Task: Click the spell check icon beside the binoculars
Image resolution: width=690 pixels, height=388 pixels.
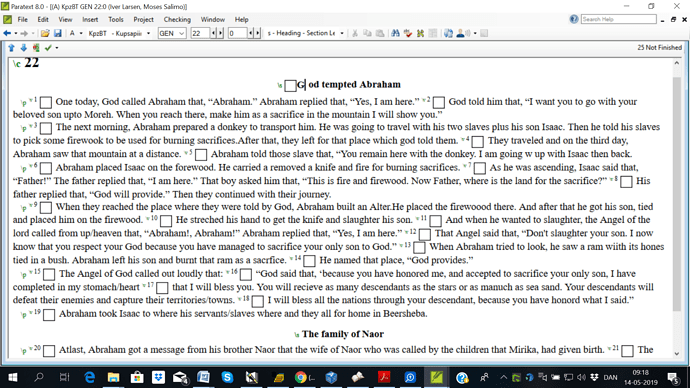Action: pyautogui.click(x=408, y=33)
